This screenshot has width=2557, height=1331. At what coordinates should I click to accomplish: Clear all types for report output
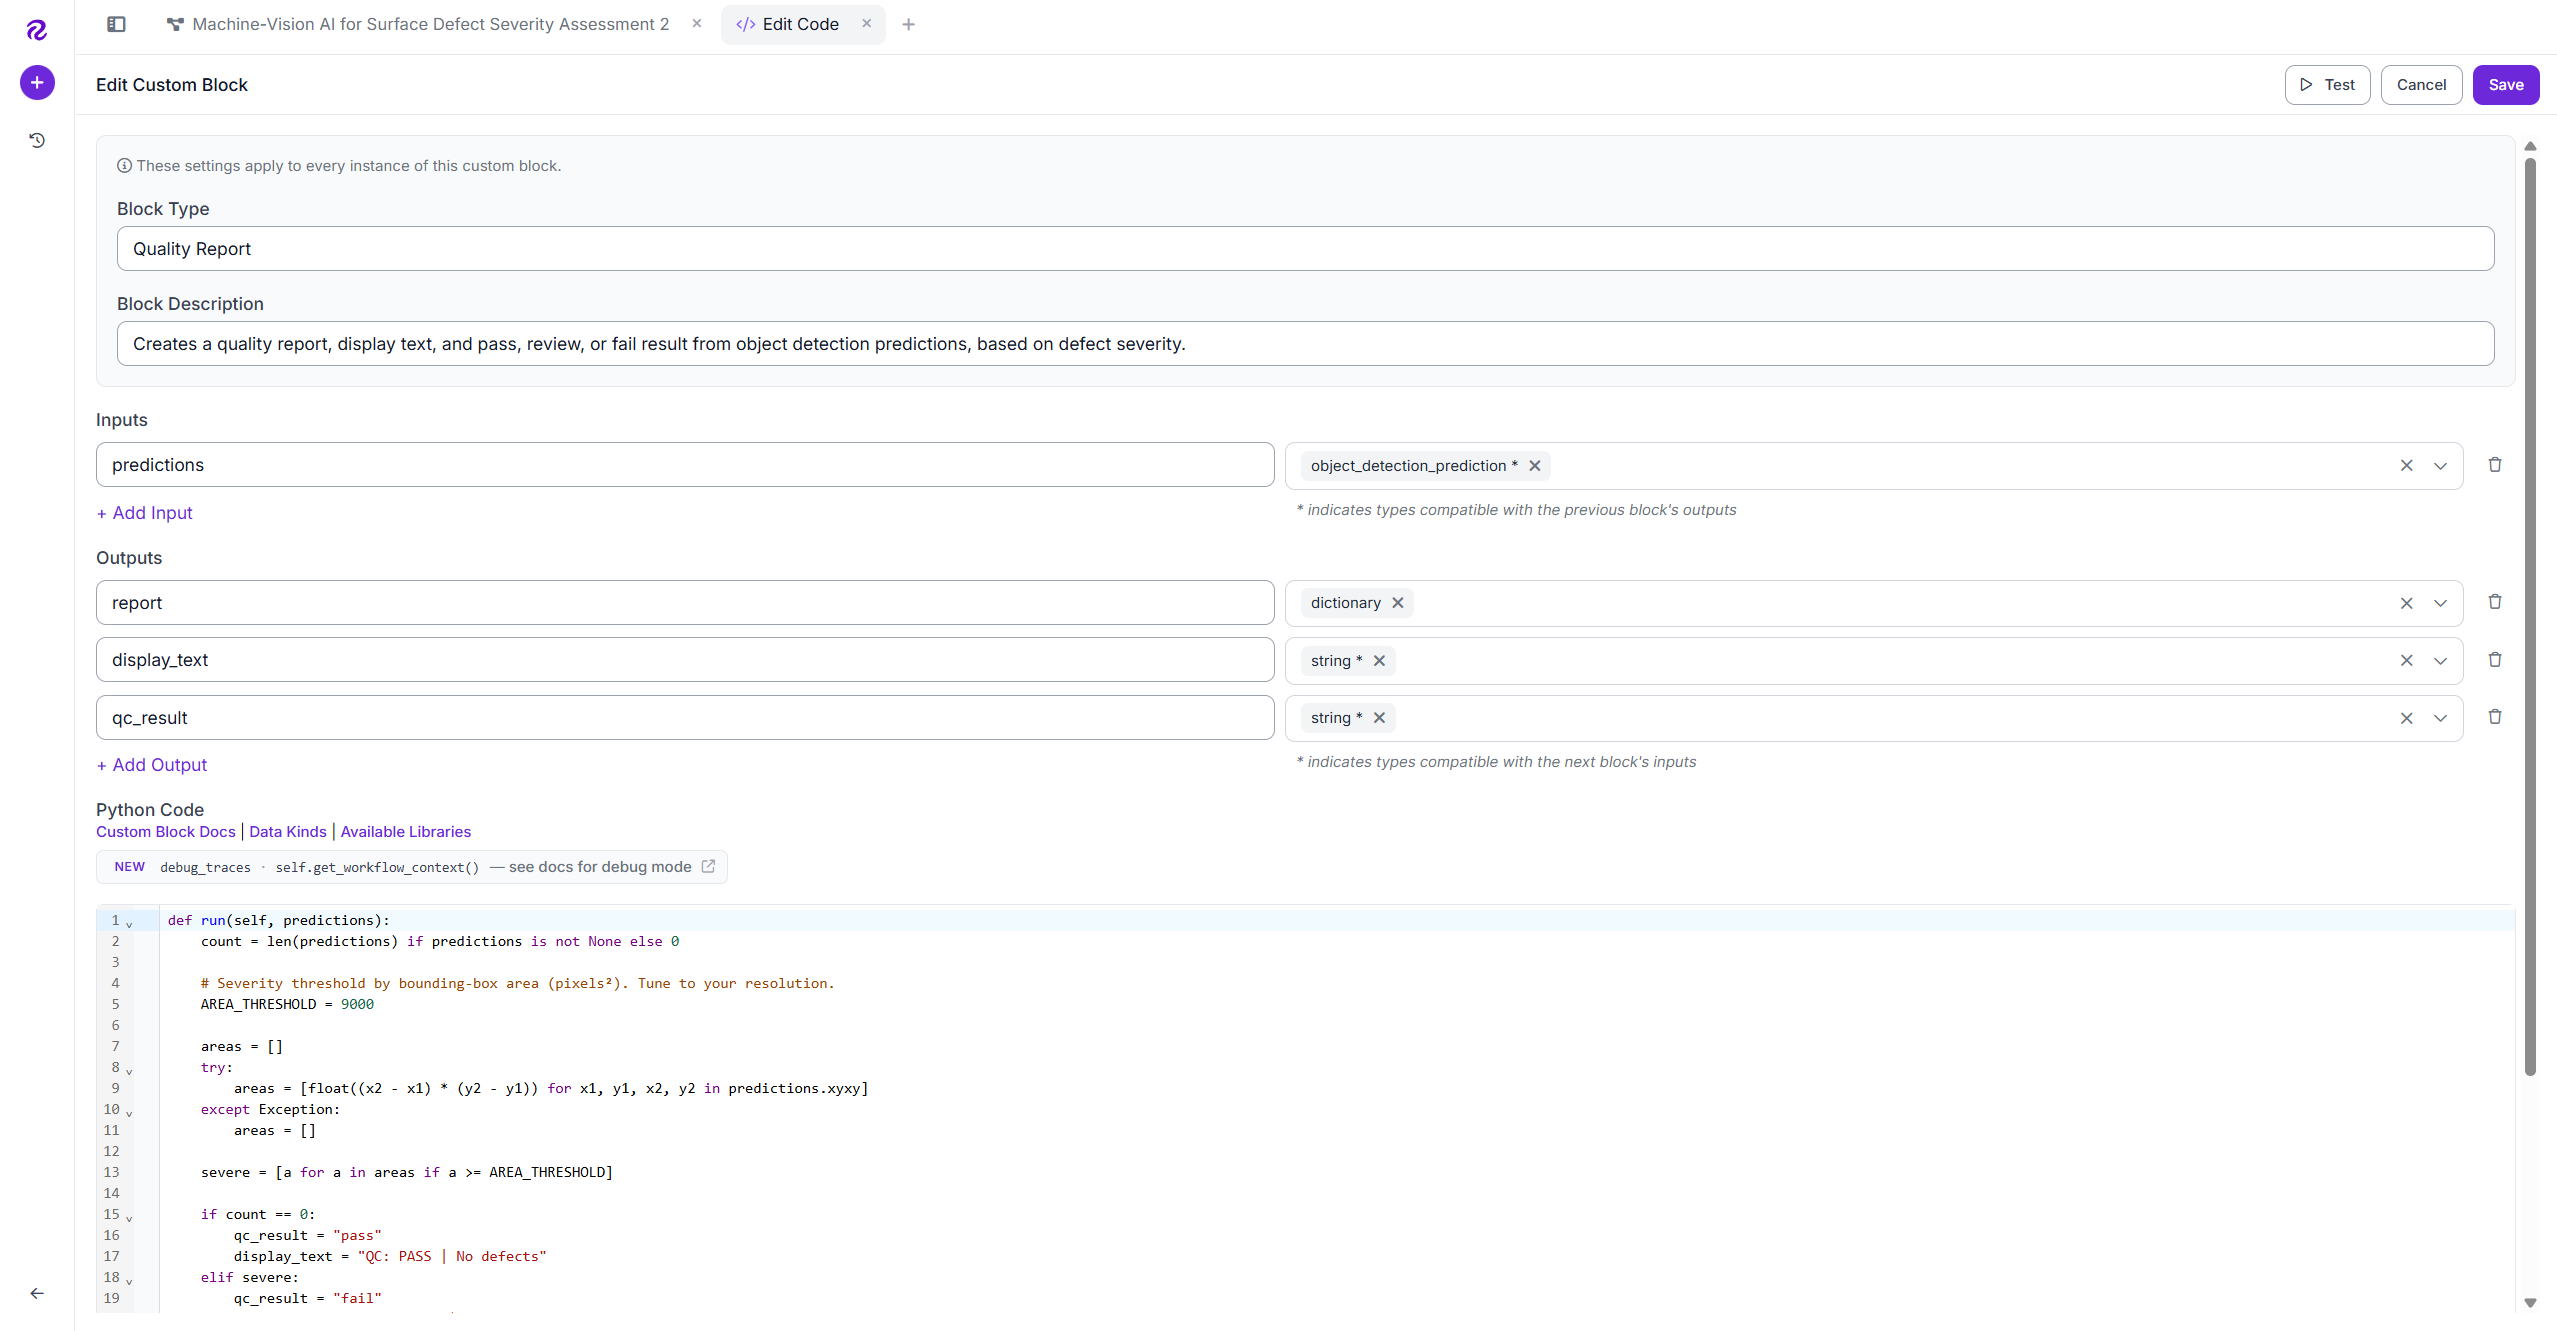point(2406,603)
